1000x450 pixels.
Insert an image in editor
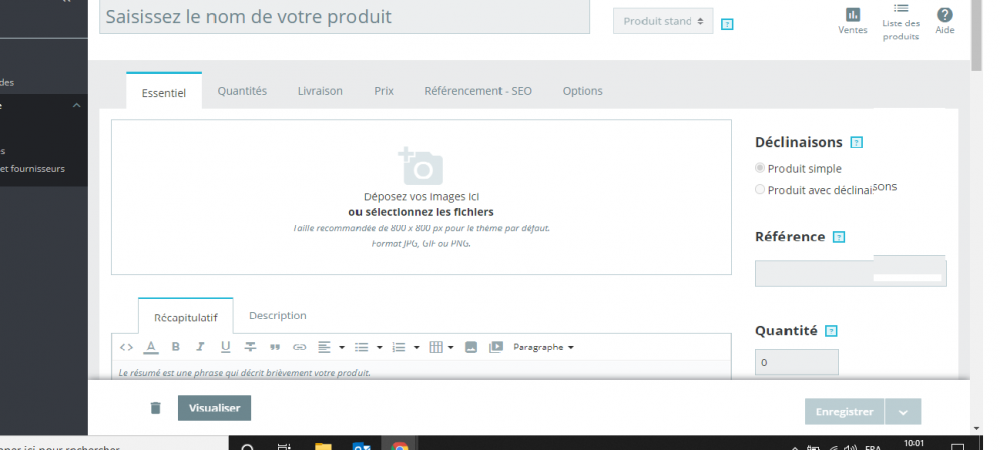[471, 347]
